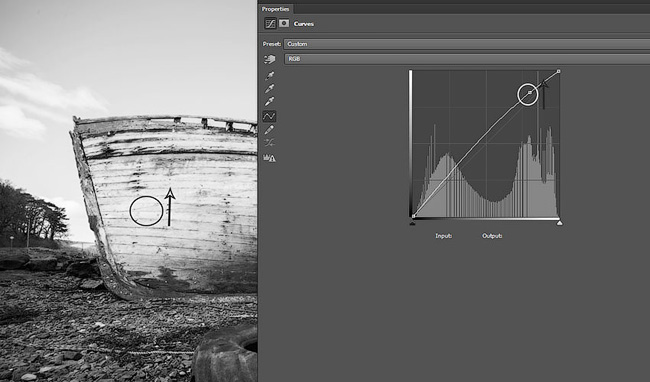Open the Preset dropdown showing Custom
The height and width of the screenshot is (382, 650).
pos(467,44)
